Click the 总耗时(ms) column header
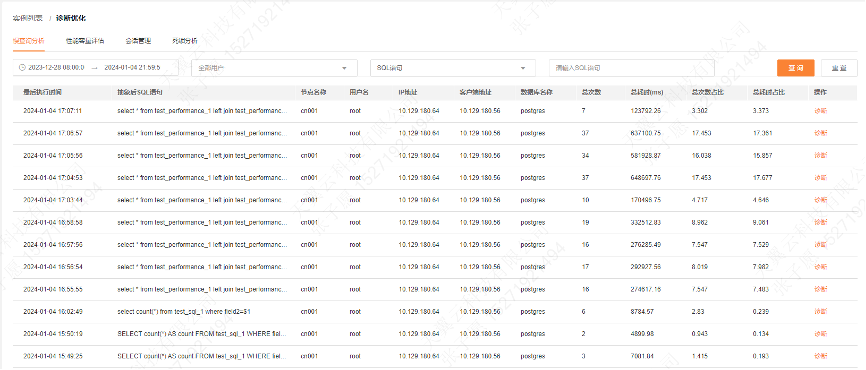Screen dimensions: 866x370 click(647, 92)
